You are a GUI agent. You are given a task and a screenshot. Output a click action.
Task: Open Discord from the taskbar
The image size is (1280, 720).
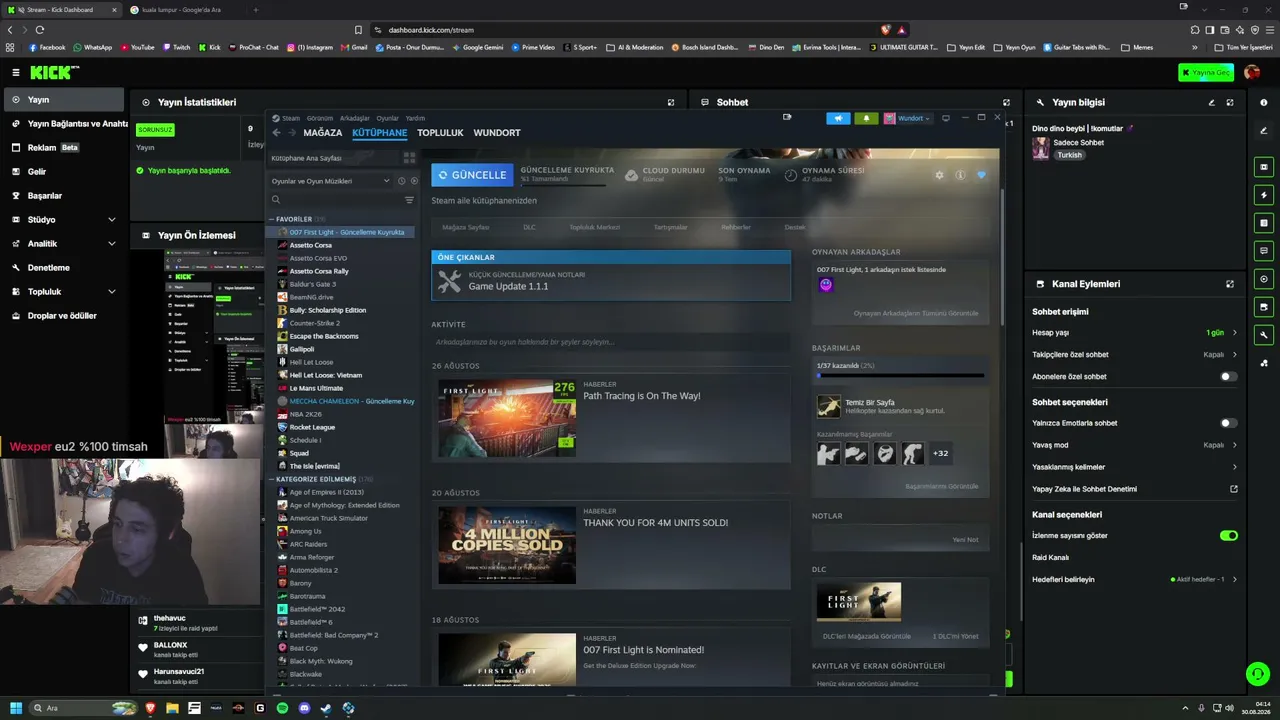pos(304,708)
